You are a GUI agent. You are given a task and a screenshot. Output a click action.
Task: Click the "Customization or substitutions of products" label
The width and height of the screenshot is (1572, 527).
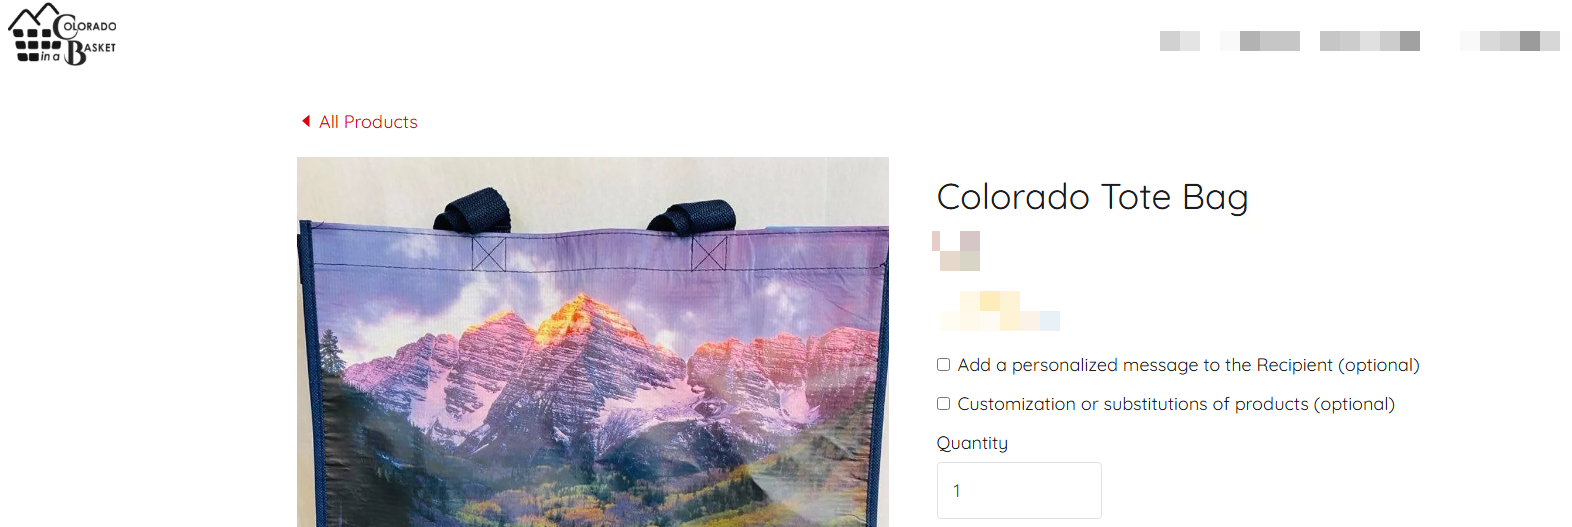pos(1176,404)
